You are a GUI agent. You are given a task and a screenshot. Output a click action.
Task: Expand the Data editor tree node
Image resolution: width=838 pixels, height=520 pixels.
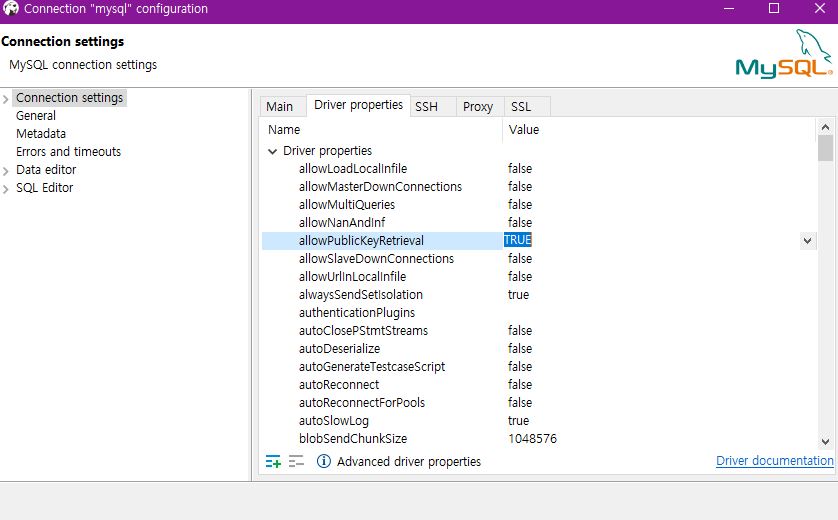(6, 171)
